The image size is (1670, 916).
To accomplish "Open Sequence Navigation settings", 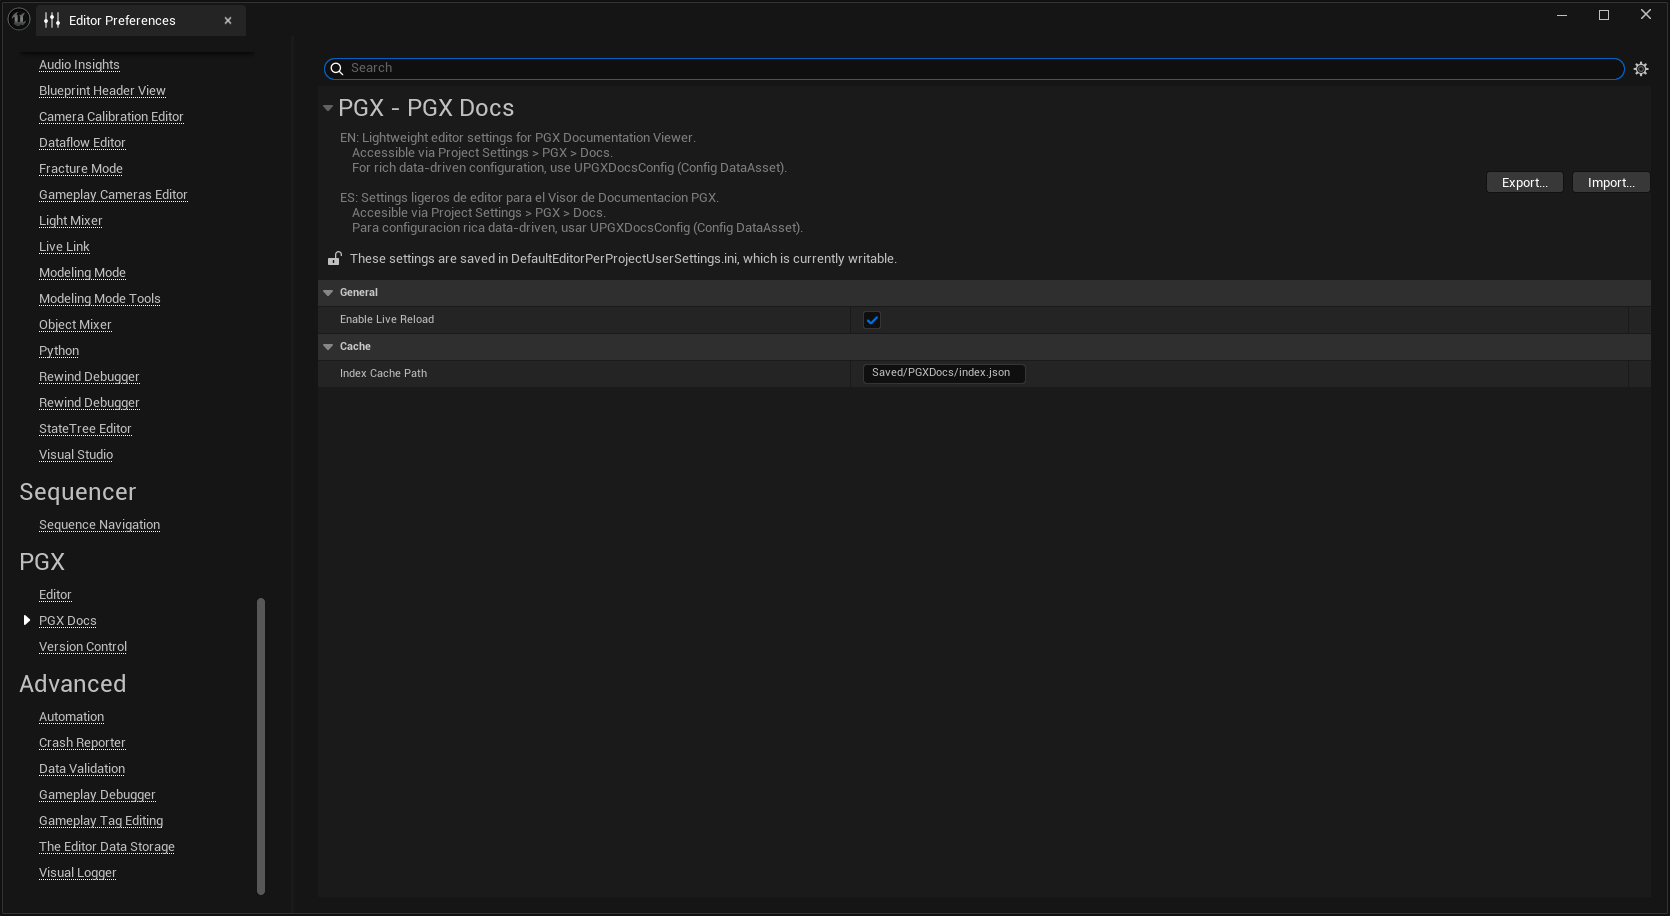I will point(99,525).
